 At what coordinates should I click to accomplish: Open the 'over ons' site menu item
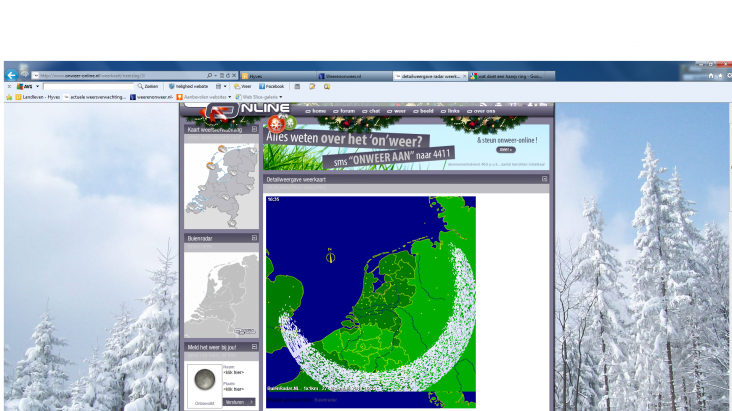pyautogui.click(x=481, y=111)
